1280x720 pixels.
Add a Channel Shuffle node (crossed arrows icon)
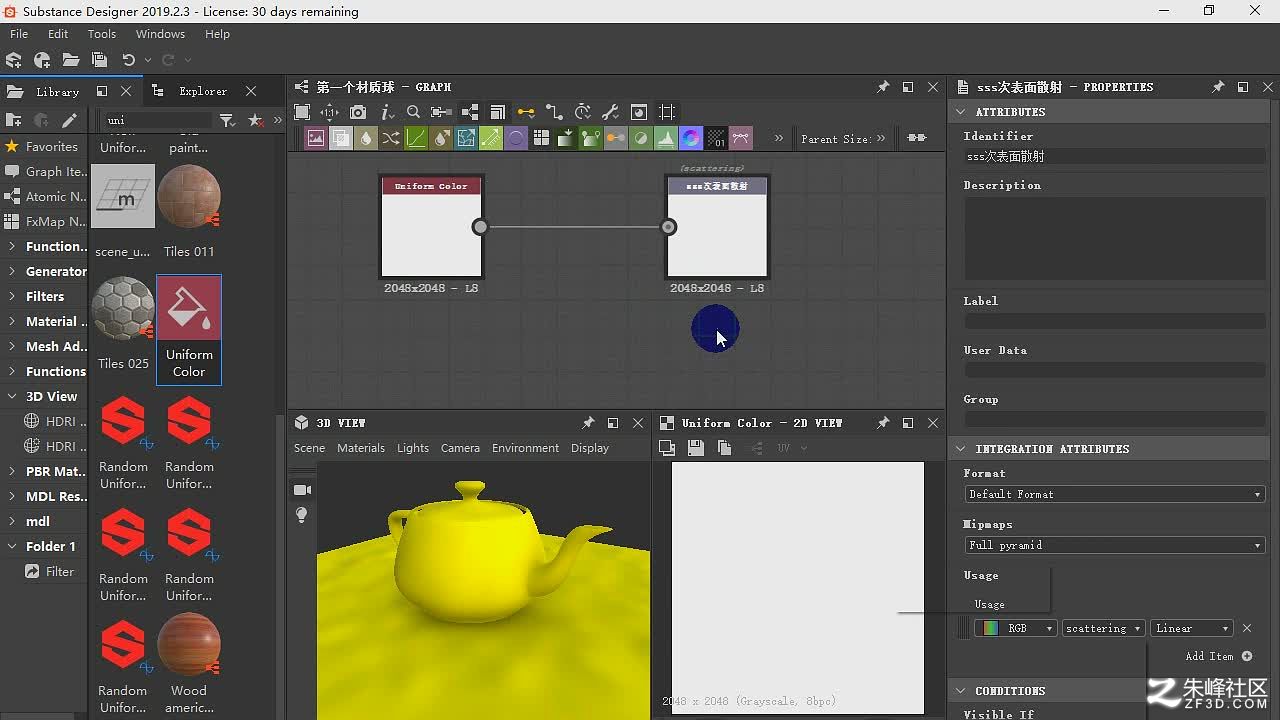[x=391, y=138]
